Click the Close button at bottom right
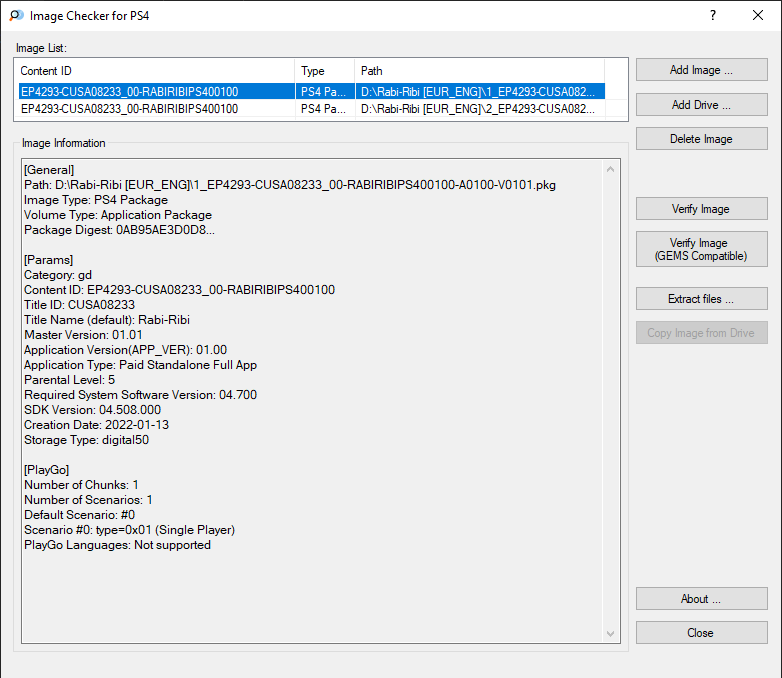 701,633
